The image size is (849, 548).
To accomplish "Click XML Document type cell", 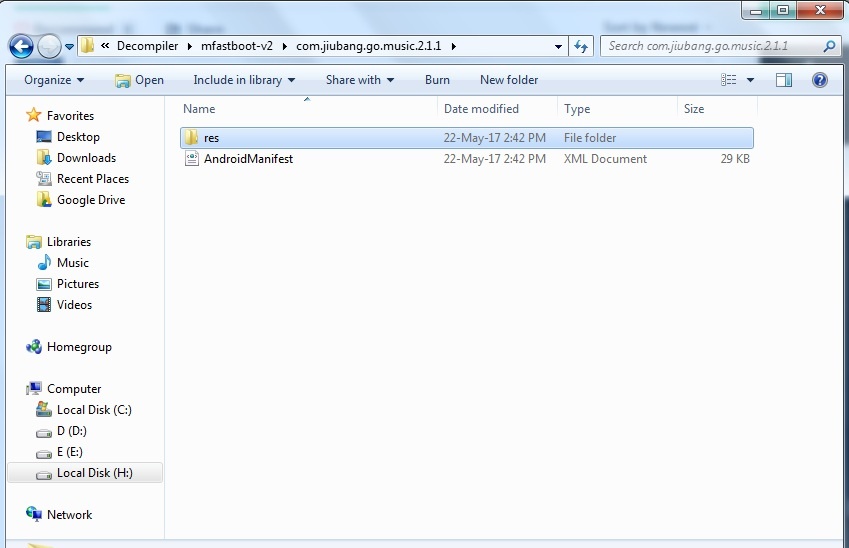I will [605, 159].
